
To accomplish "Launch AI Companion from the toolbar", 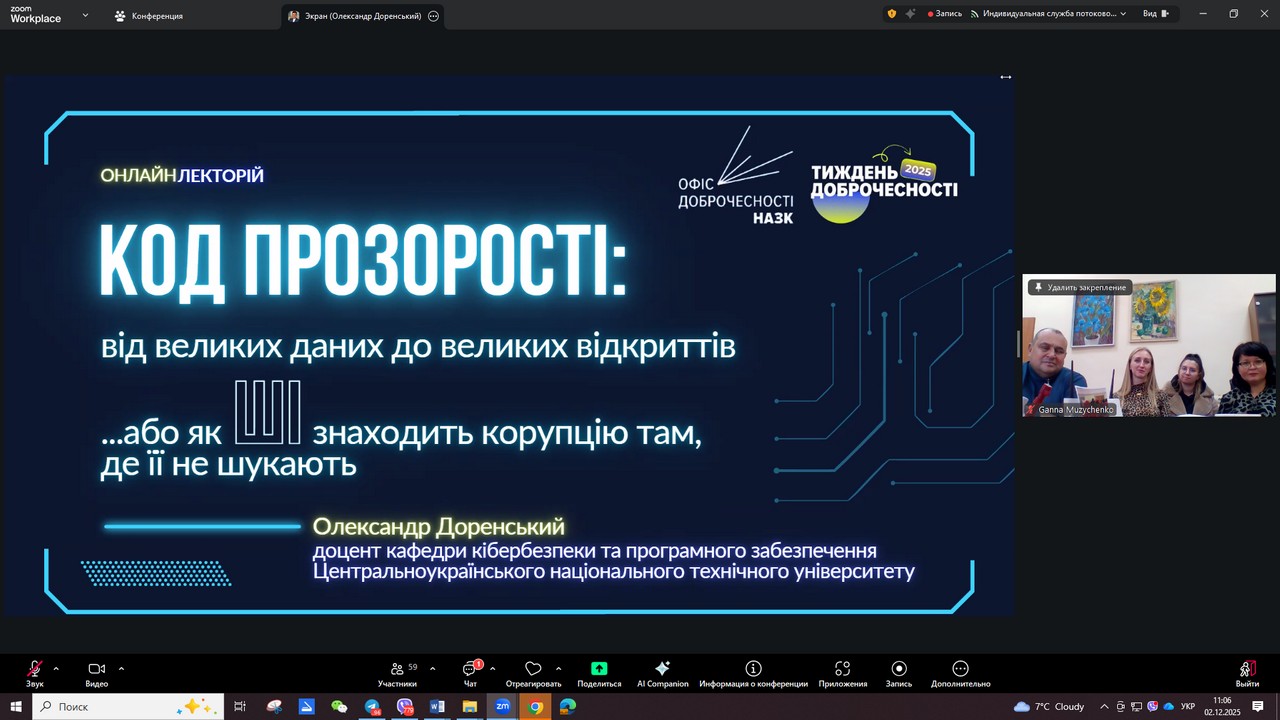I will [x=662, y=674].
